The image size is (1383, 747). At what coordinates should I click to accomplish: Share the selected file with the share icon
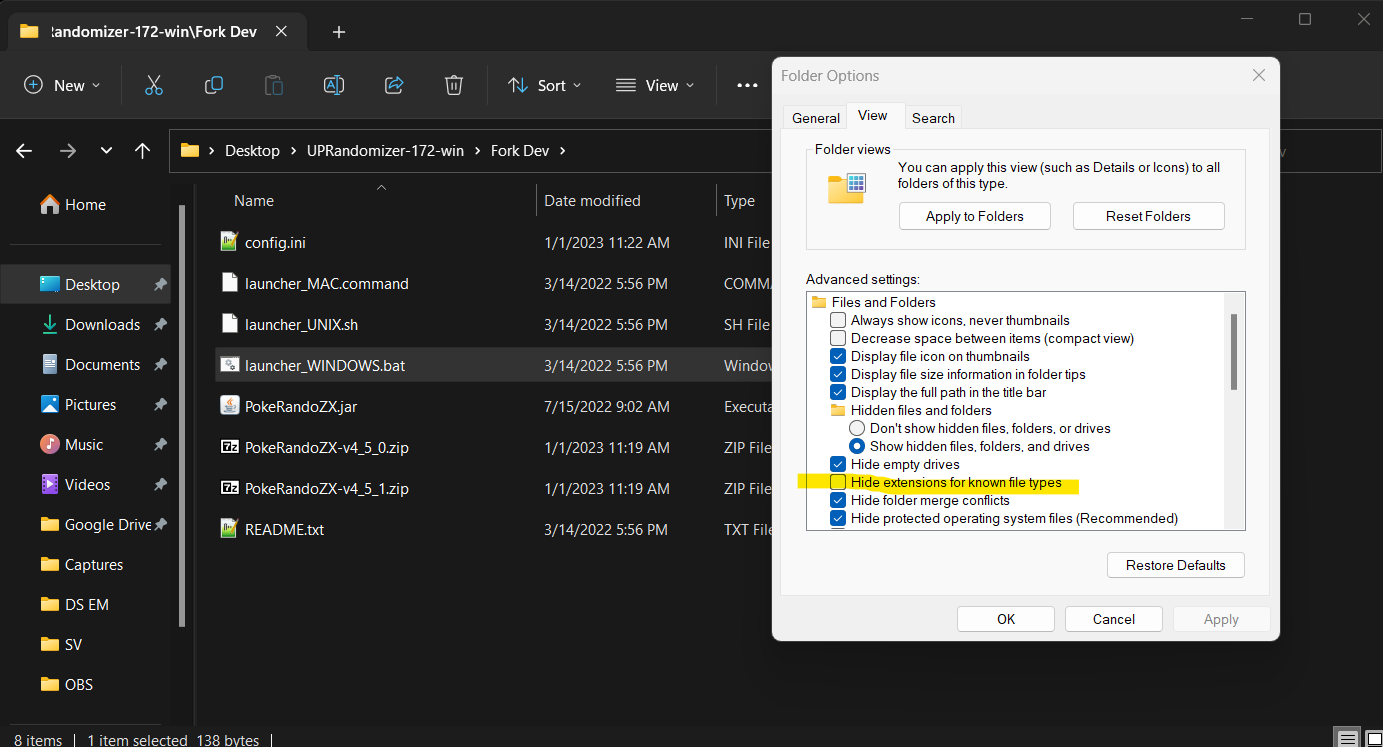393,85
